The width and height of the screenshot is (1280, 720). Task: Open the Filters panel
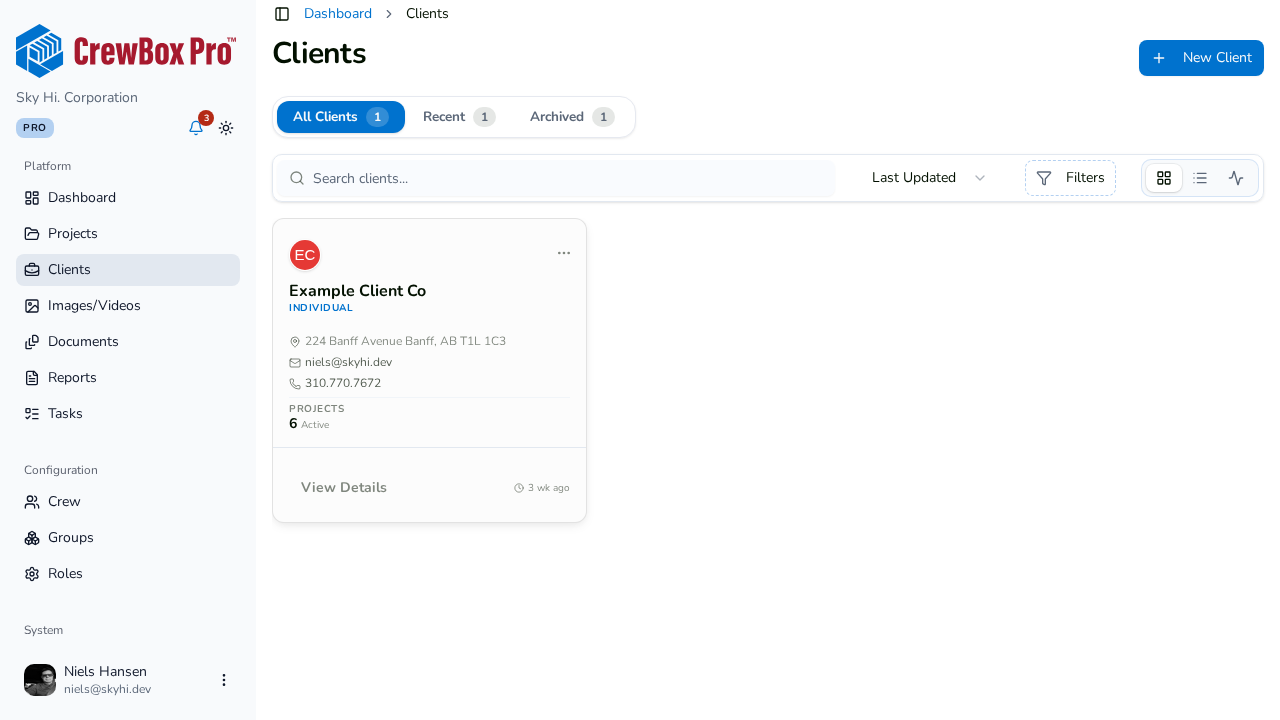[1070, 178]
